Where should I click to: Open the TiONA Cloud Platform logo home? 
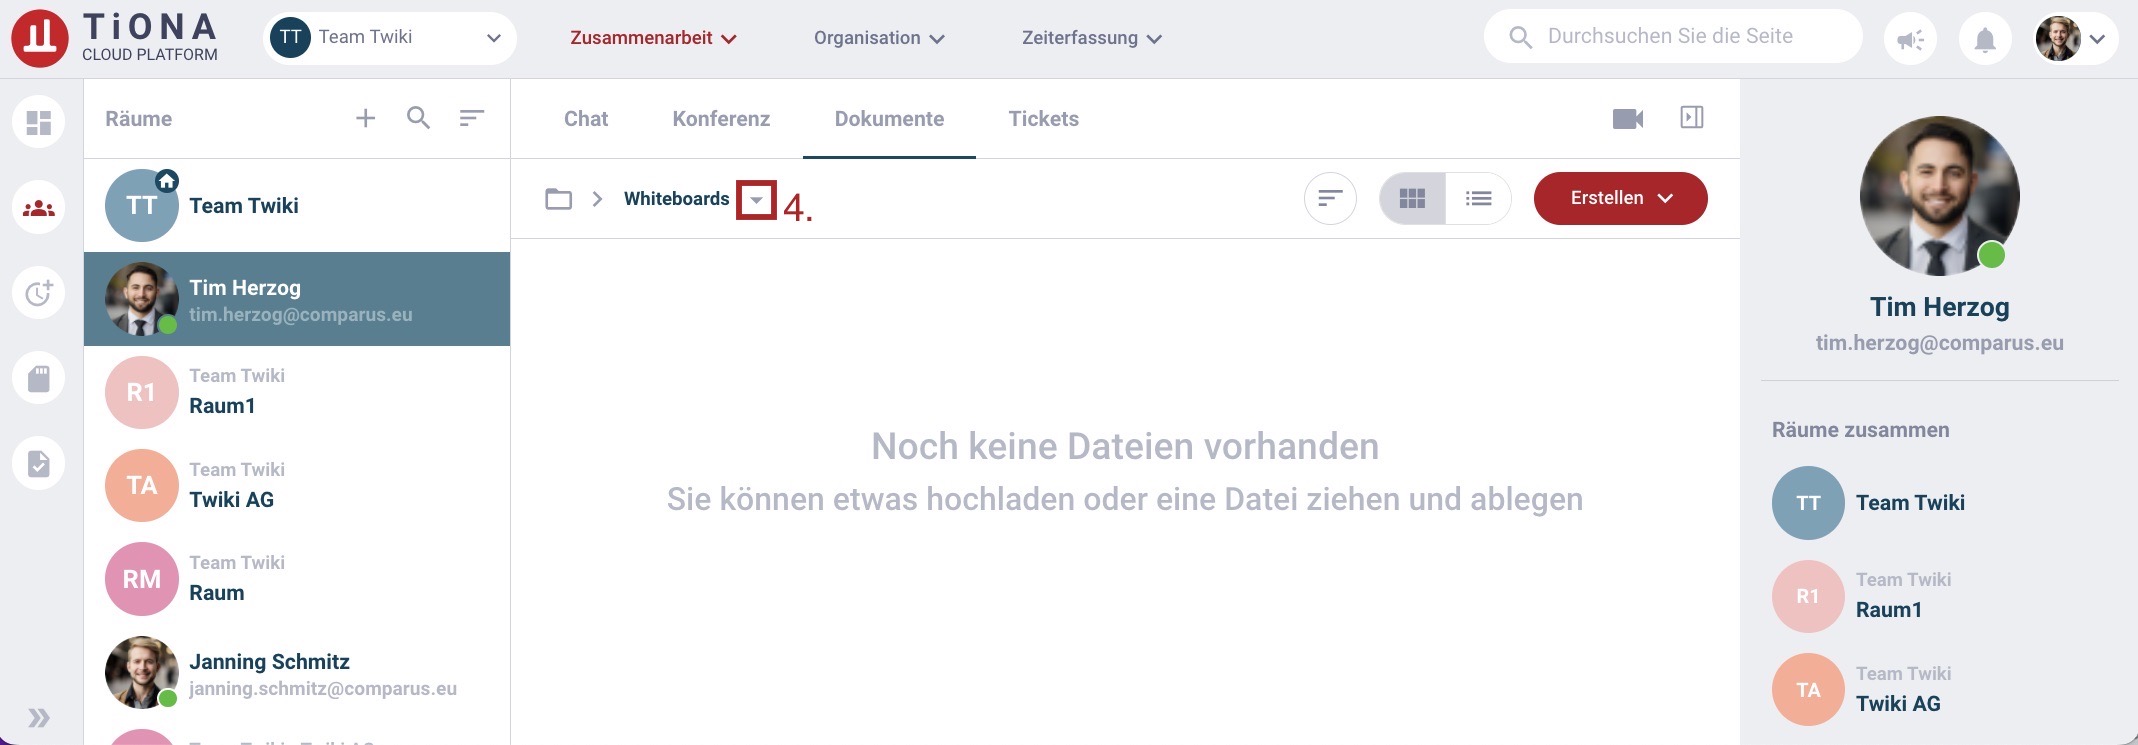(115, 38)
